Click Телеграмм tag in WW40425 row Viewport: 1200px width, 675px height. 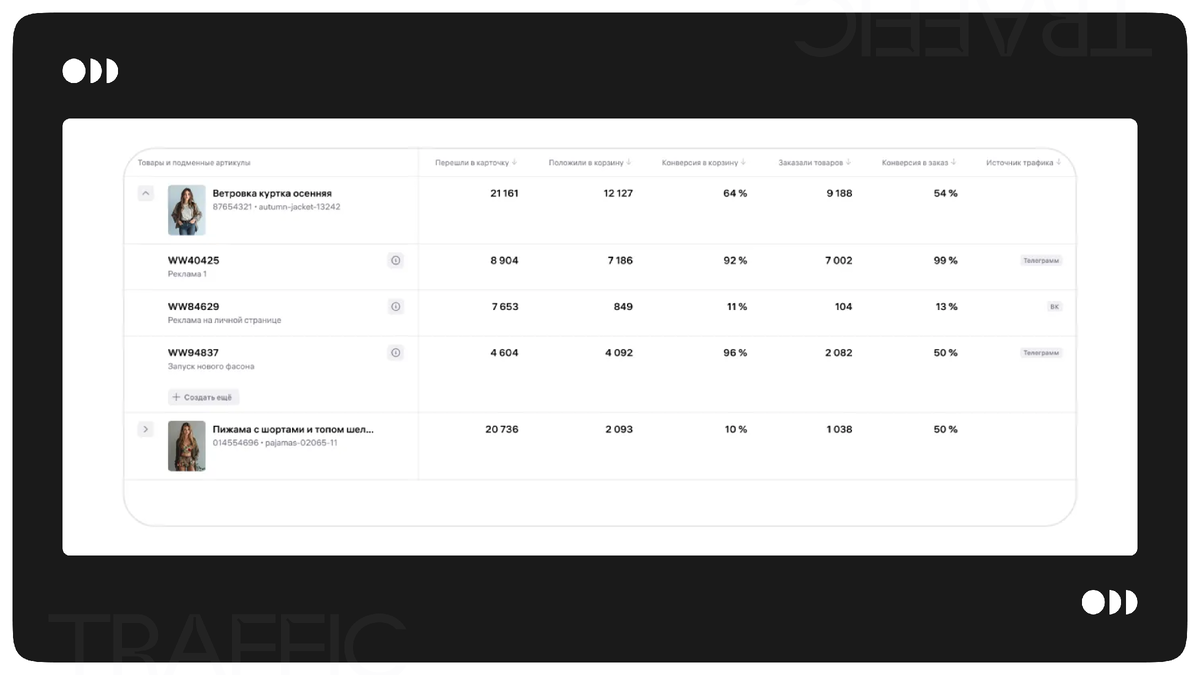(x=1041, y=260)
